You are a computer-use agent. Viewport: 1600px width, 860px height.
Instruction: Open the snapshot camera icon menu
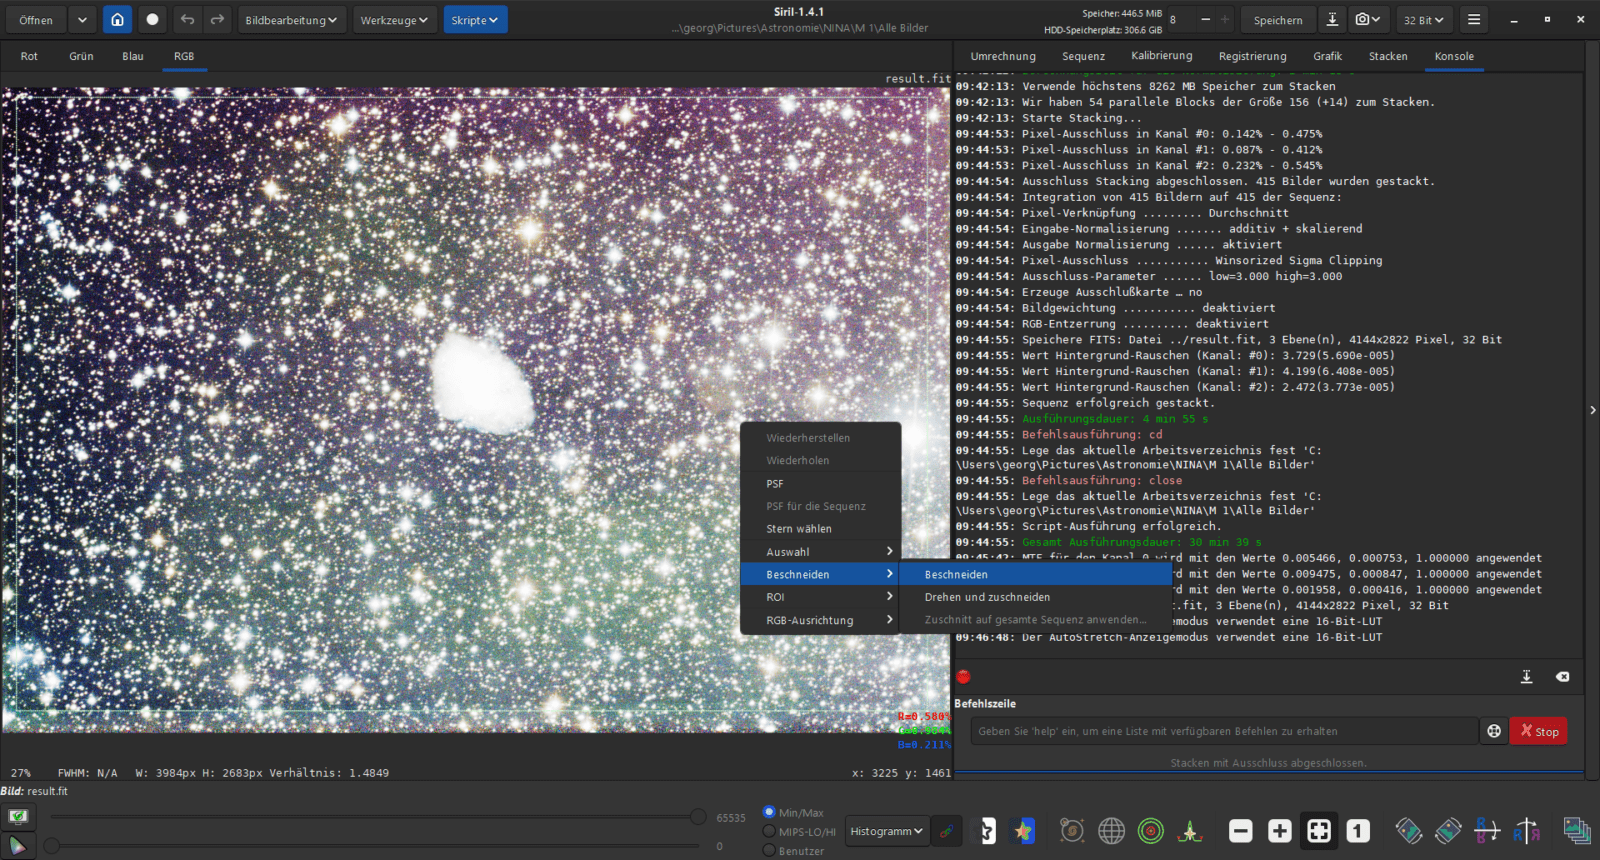[x=1367, y=20]
